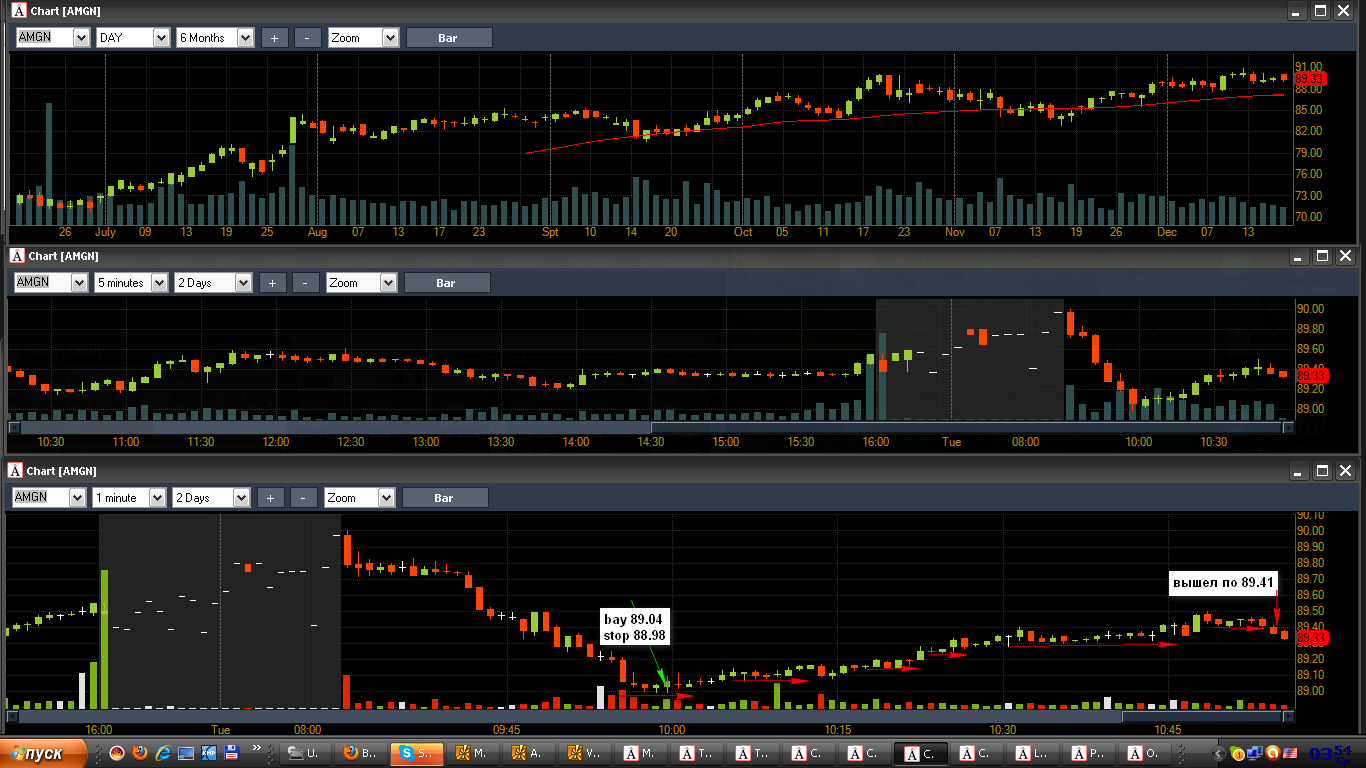Open the AMGN symbol dropdown in middle chart
Image resolution: width=1366 pixels, height=768 pixels.
[x=51, y=283]
